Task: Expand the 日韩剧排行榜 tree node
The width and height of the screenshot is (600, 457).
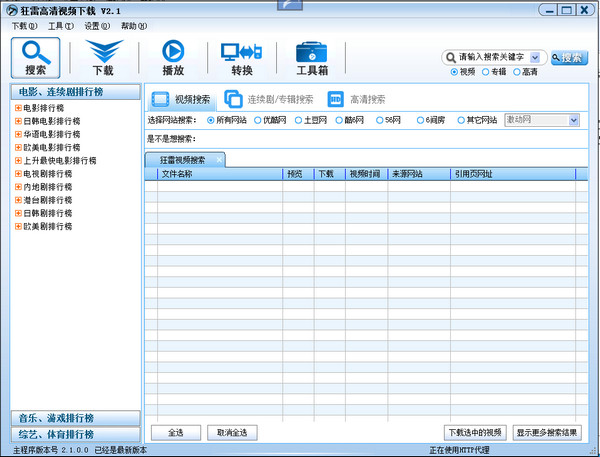Action: point(18,213)
